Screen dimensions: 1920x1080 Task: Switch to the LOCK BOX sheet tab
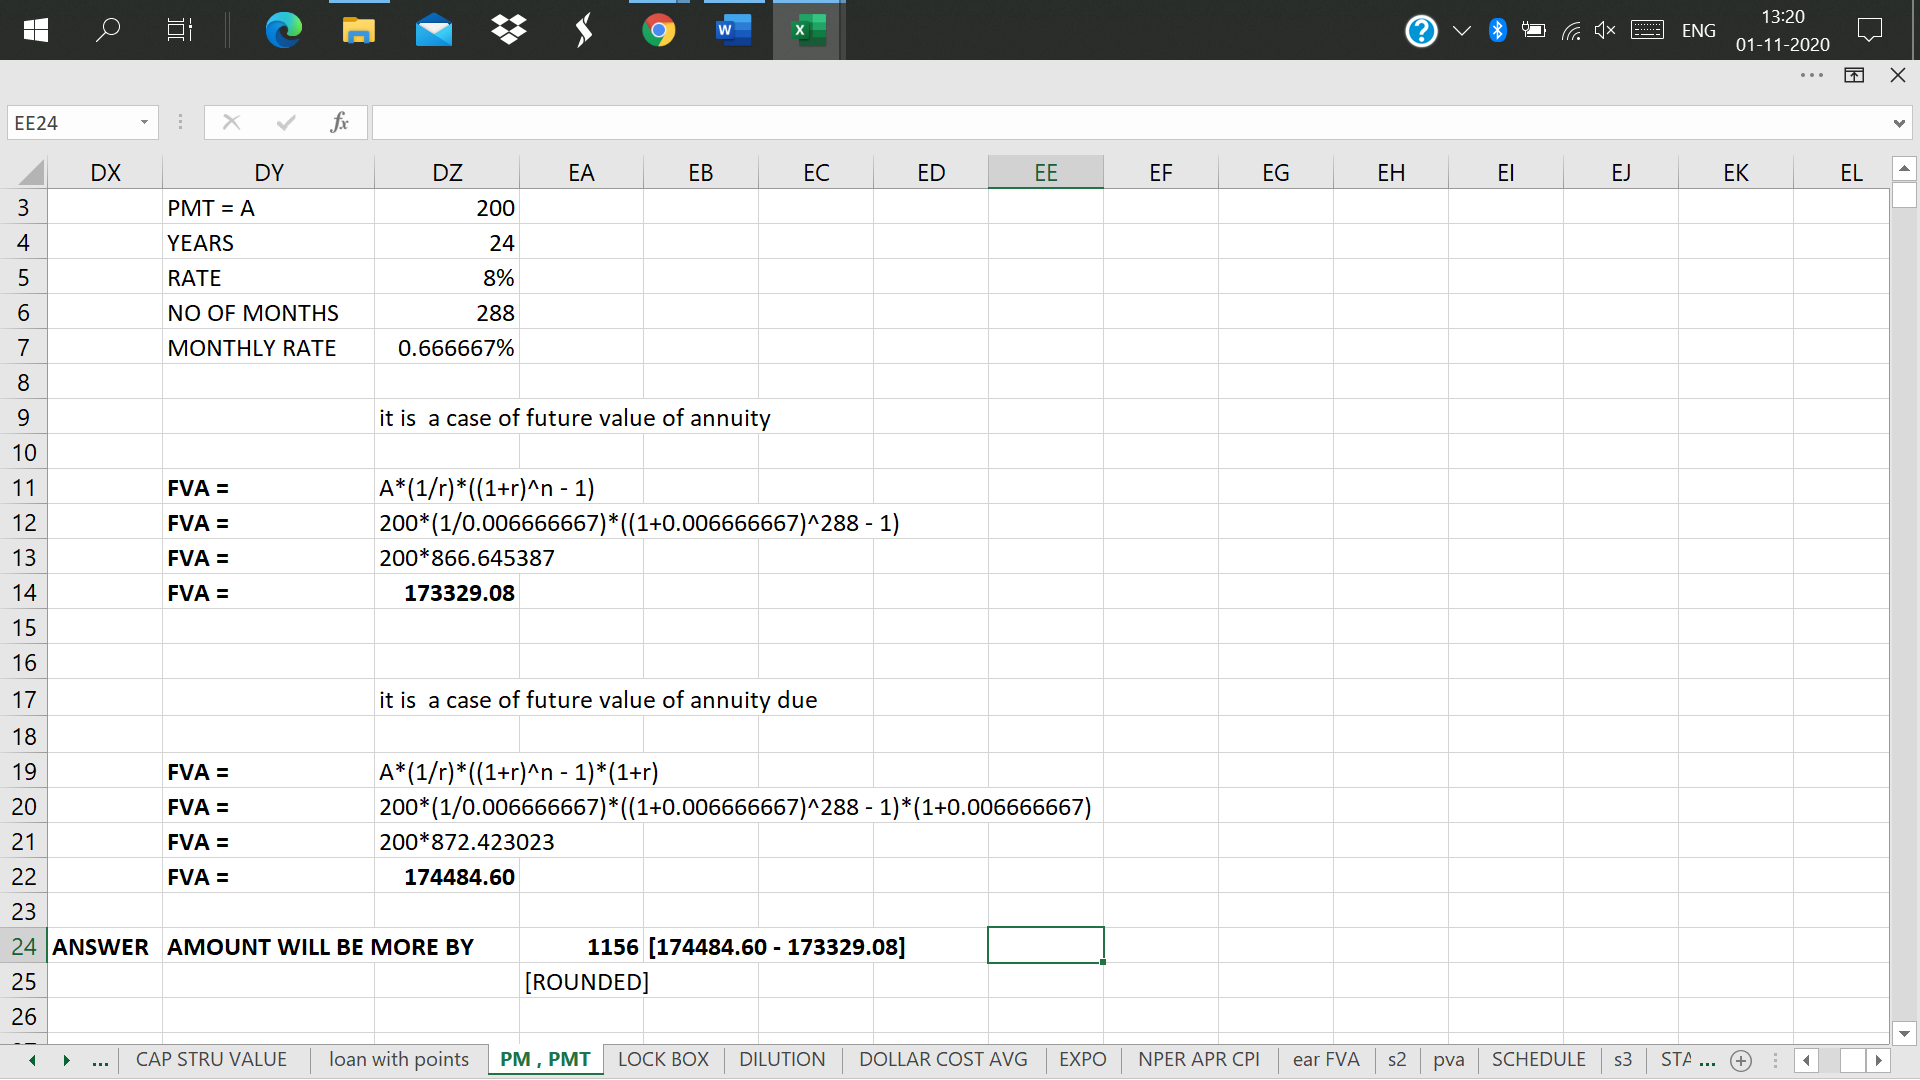click(x=663, y=1059)
